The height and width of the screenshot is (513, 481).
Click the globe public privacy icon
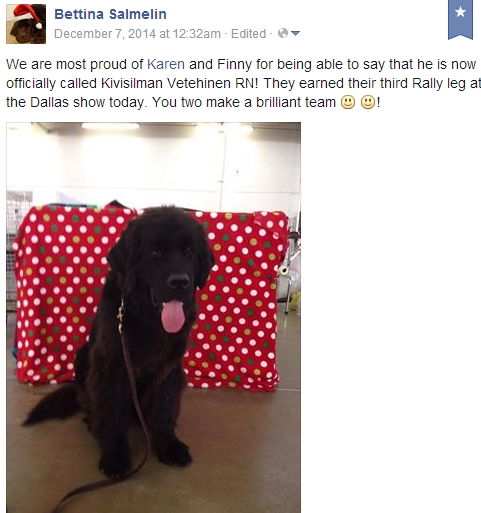tap(283, 33)
